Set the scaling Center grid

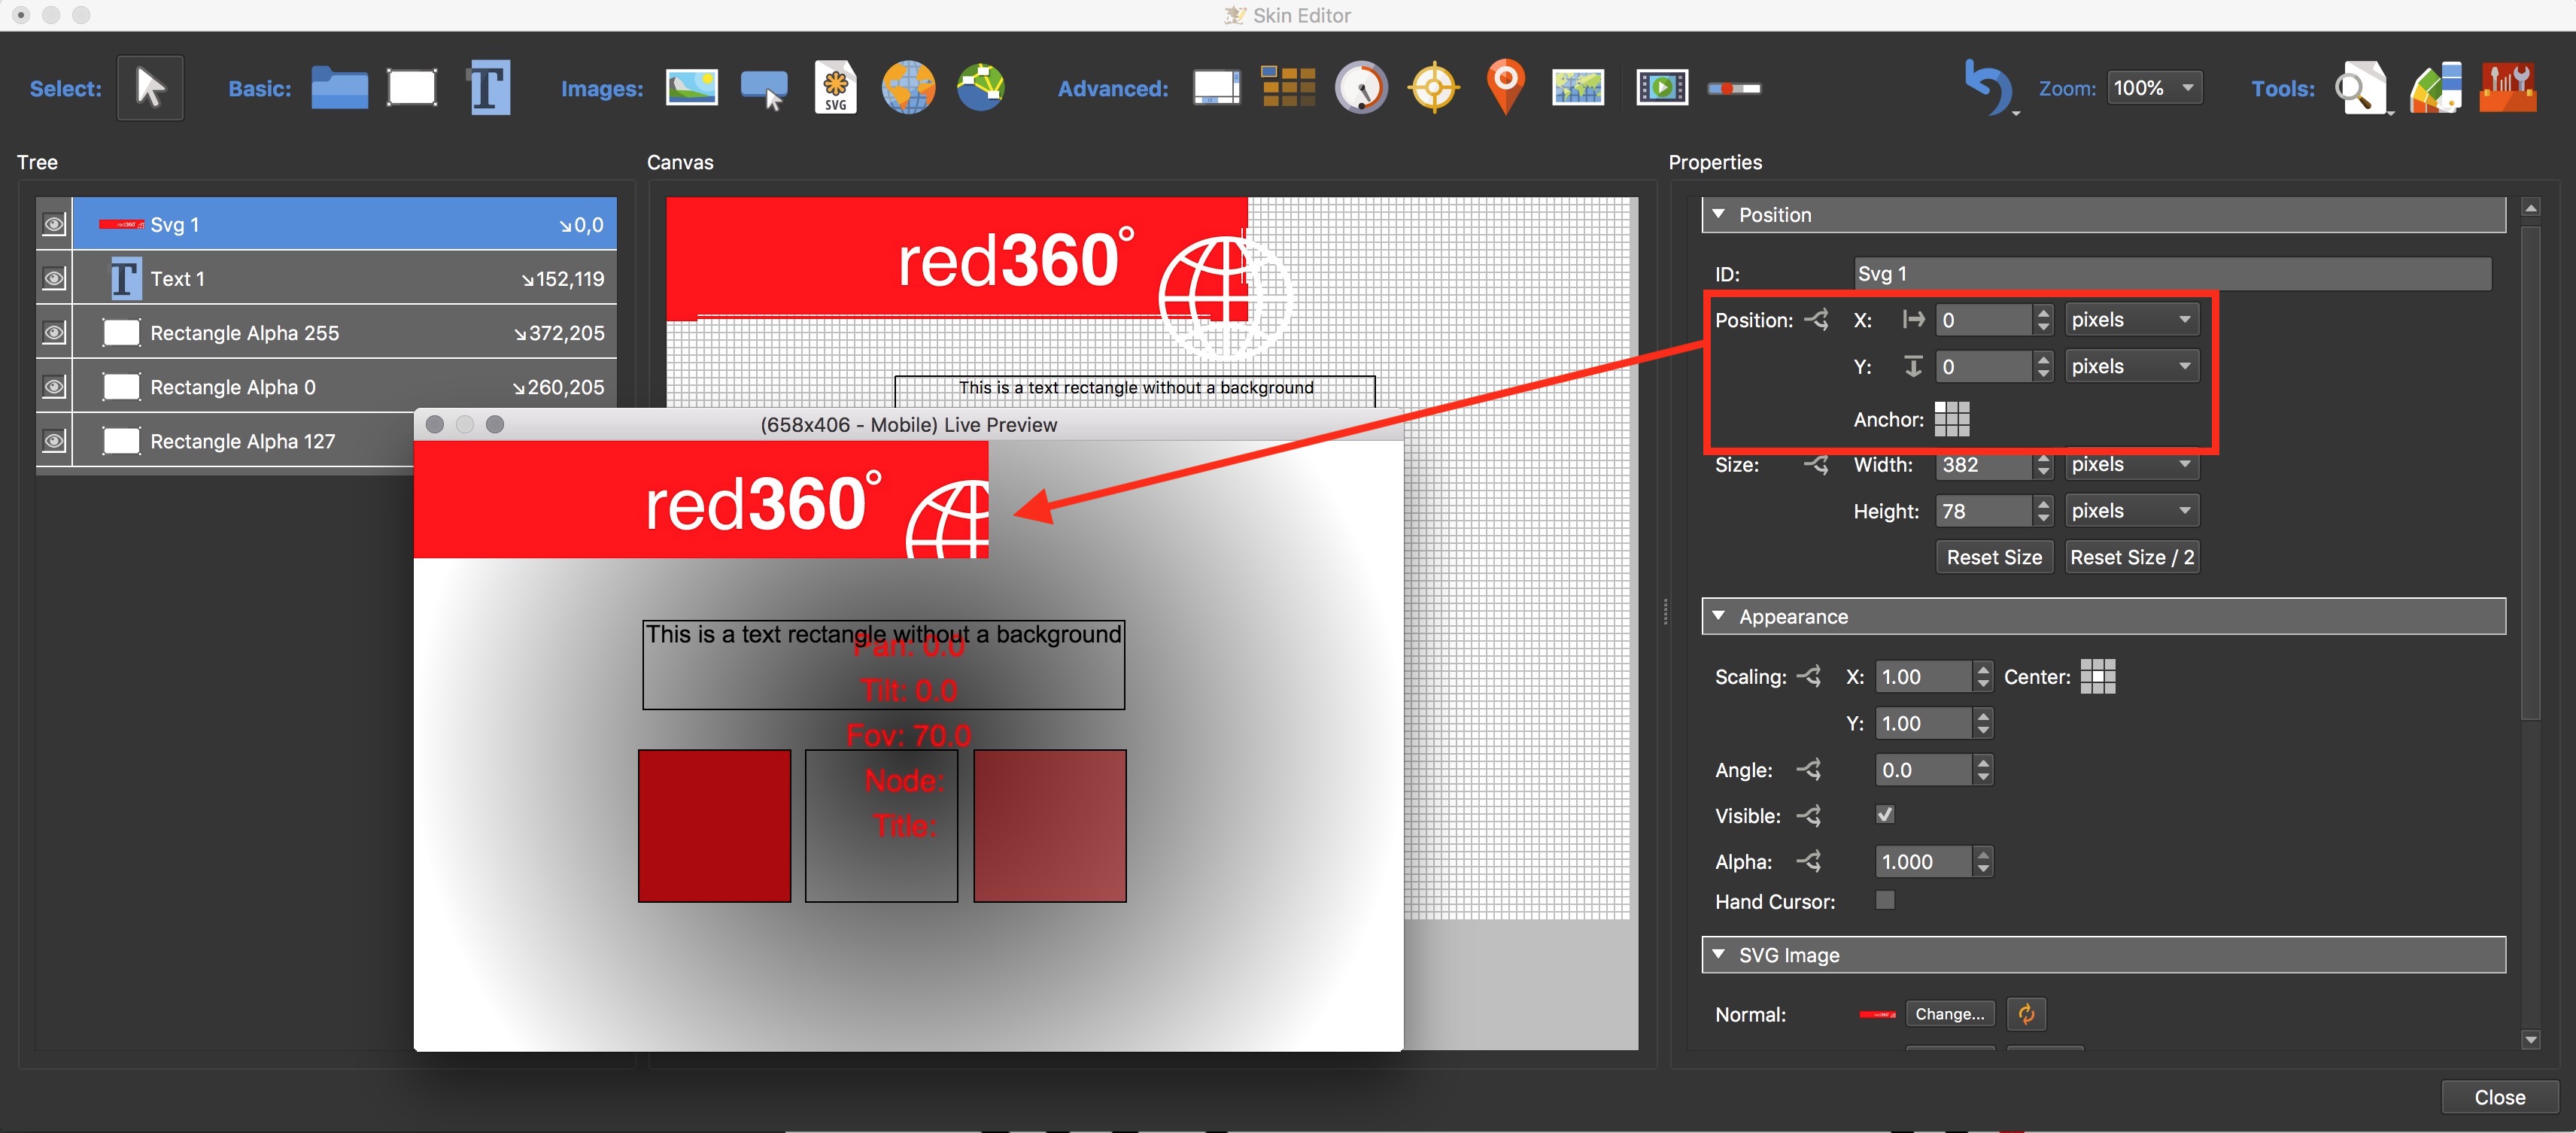[x=2097, y=676]
